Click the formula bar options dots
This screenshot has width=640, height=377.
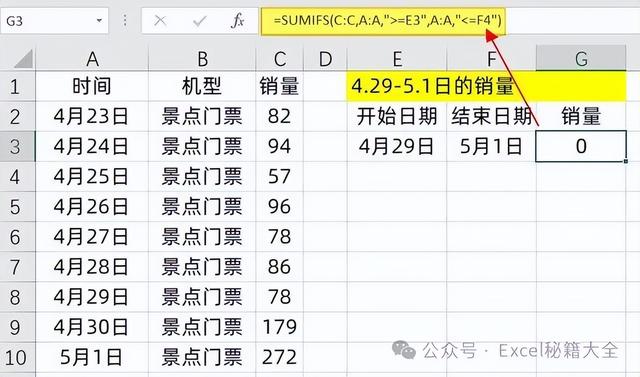125,20
